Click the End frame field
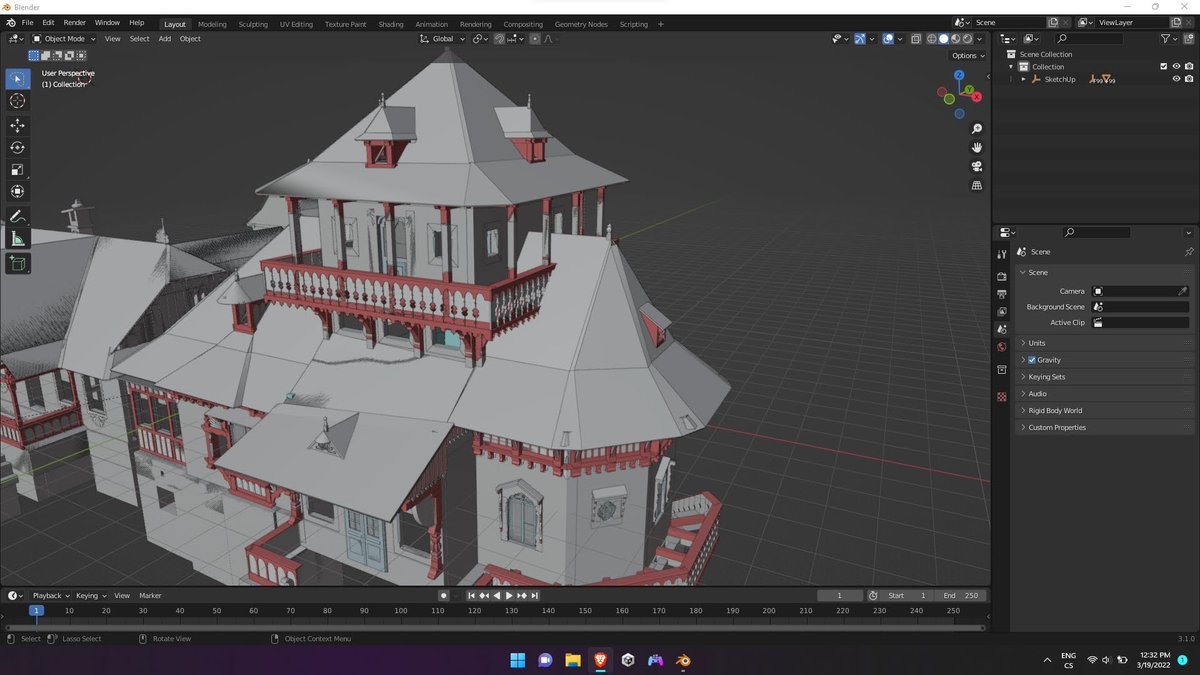This screenshot has height=675, width=1200. tap(963, 595)
